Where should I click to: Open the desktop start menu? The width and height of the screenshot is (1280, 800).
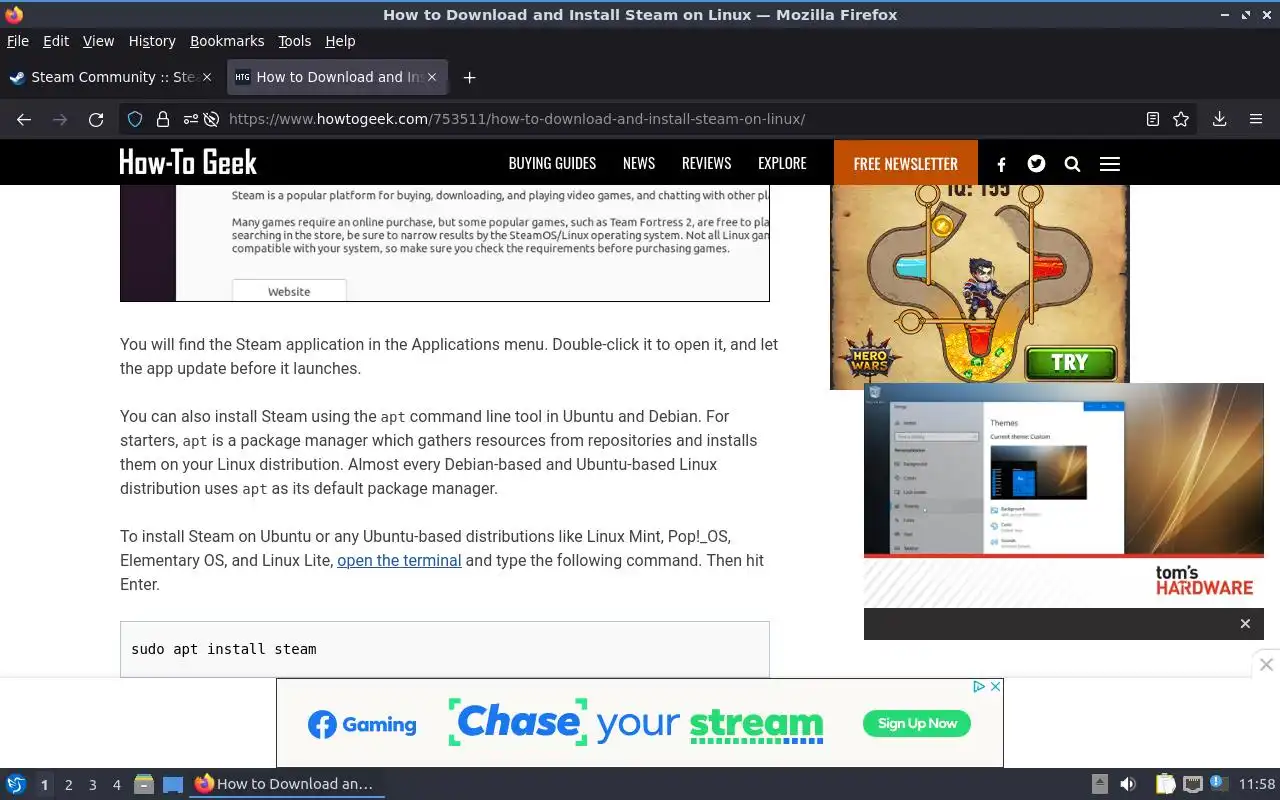(15, 784)
